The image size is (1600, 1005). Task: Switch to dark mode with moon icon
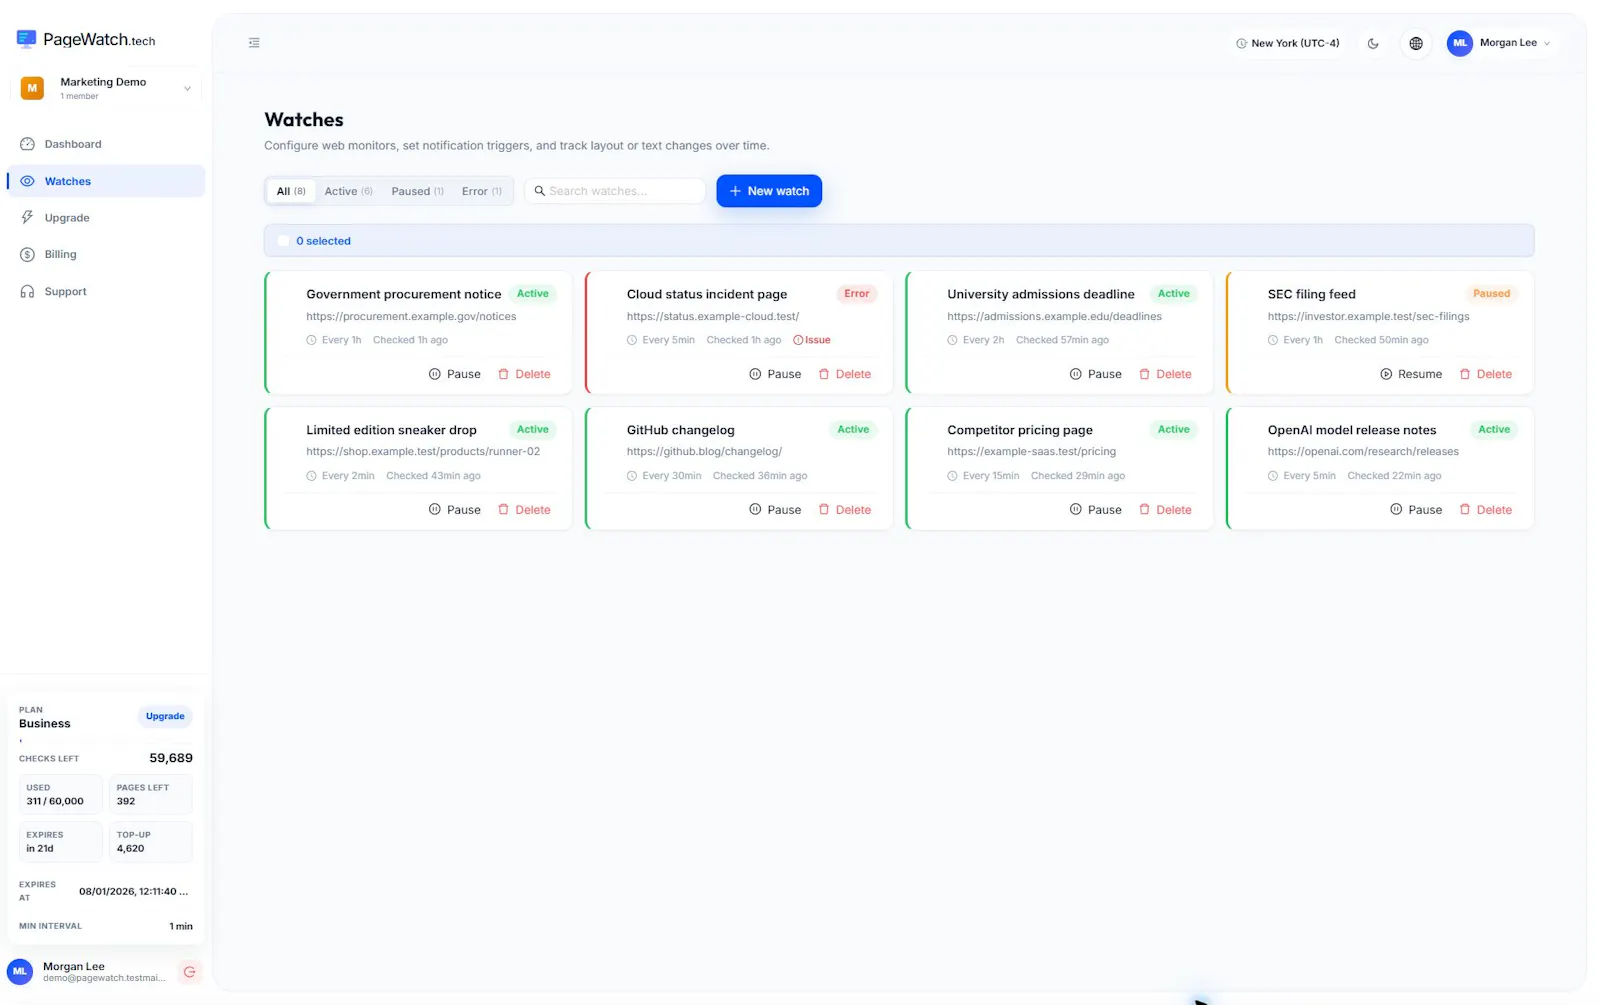point(1373,43)
